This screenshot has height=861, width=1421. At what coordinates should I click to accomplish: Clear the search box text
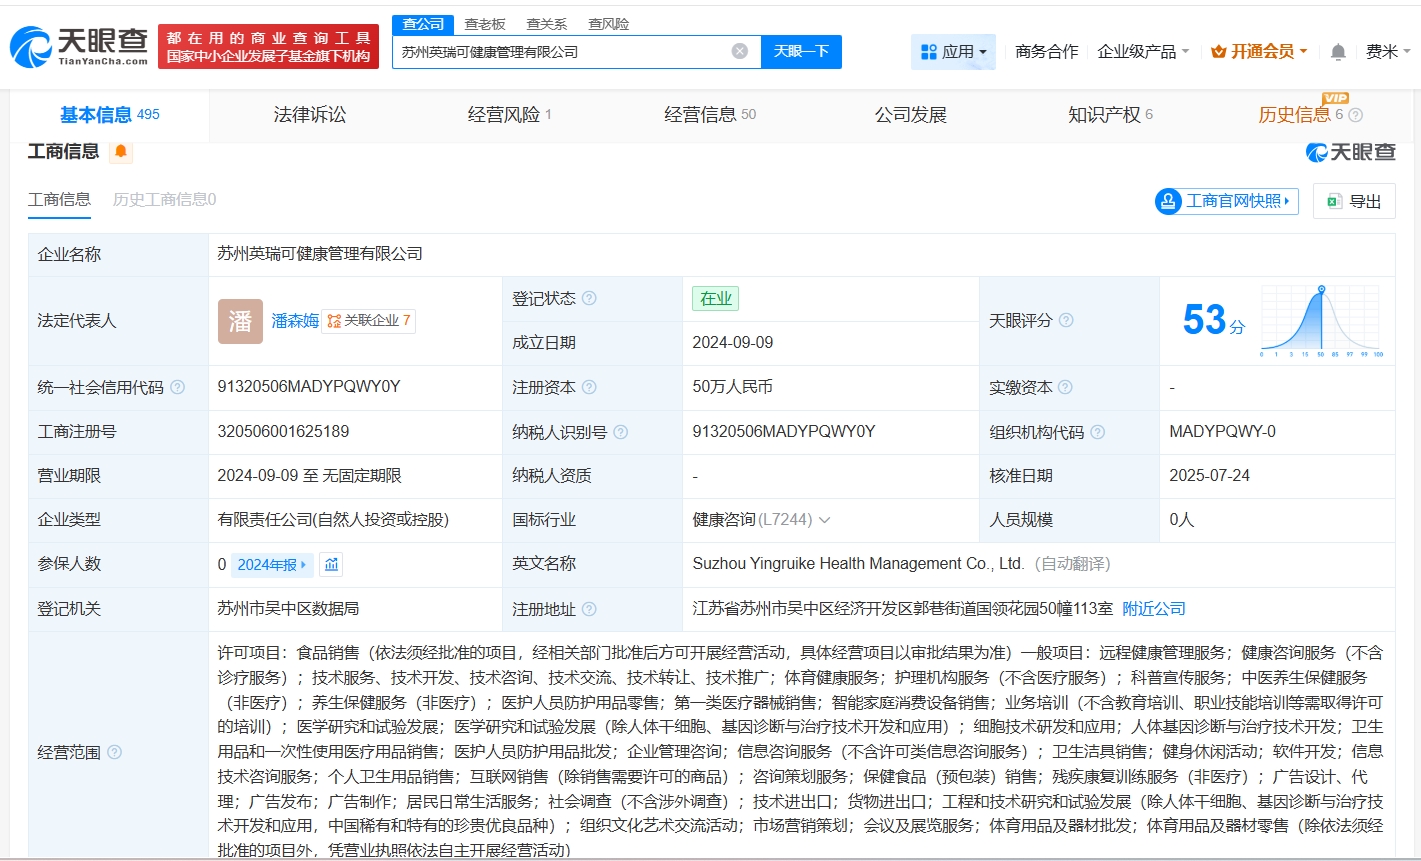[739, 51]
